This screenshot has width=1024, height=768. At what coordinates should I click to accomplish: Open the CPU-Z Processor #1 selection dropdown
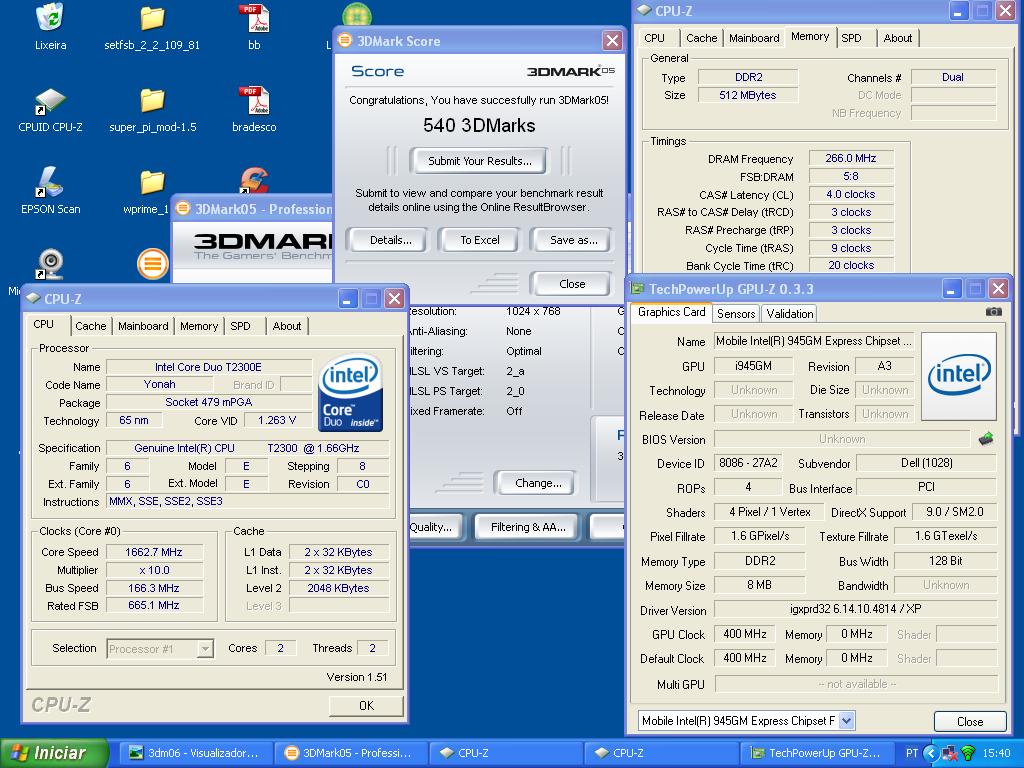pos(205,648)
